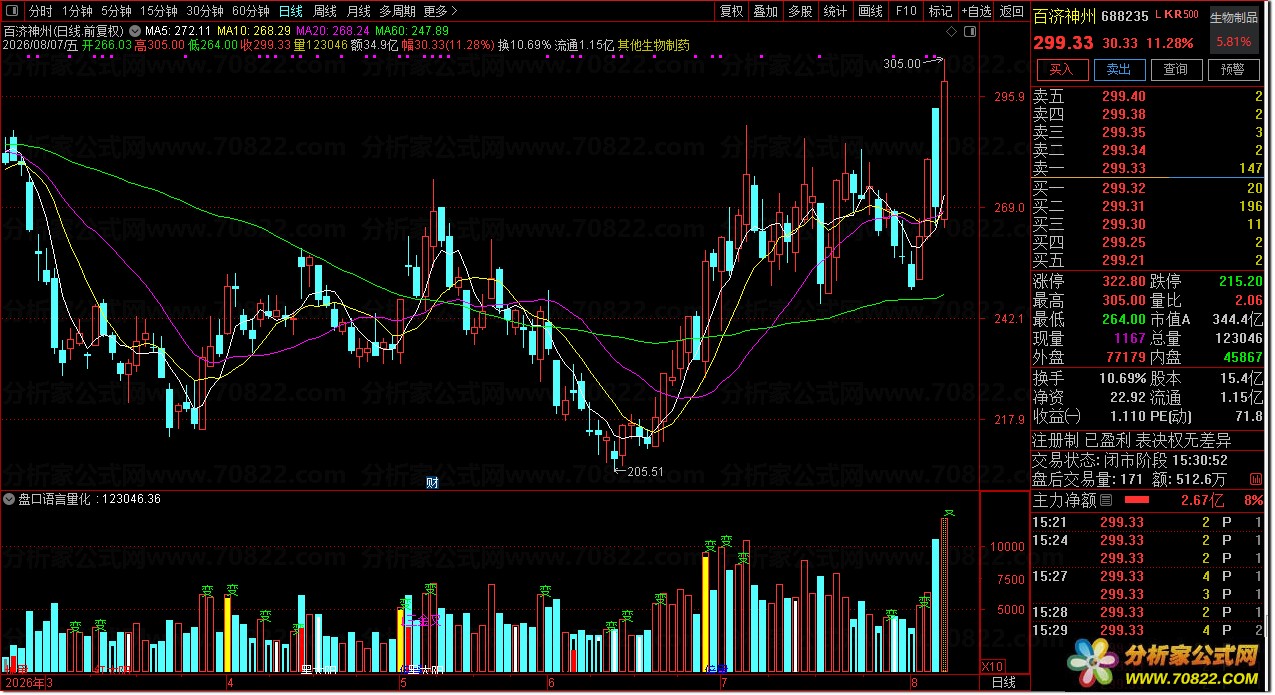Image resolution: width=1275 pixels, height=695 pixels.
Task: Click the 卖出 sell button
Action: click(x=1118, y=69)
